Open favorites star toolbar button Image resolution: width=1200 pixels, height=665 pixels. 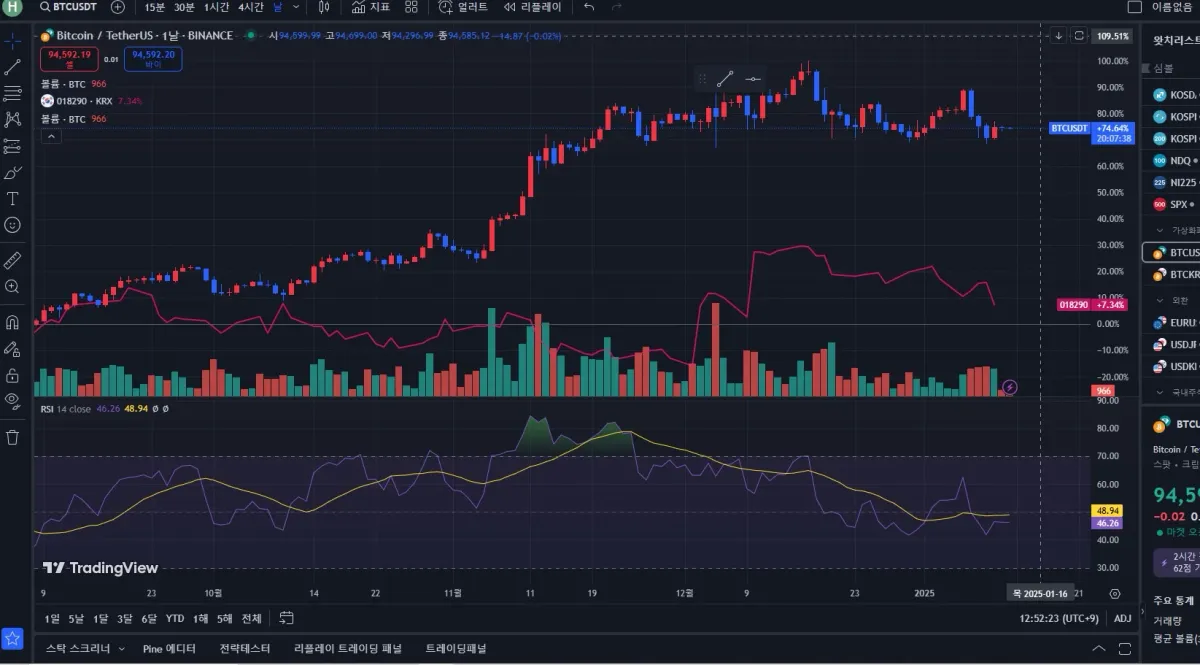(x=12, y=638)
